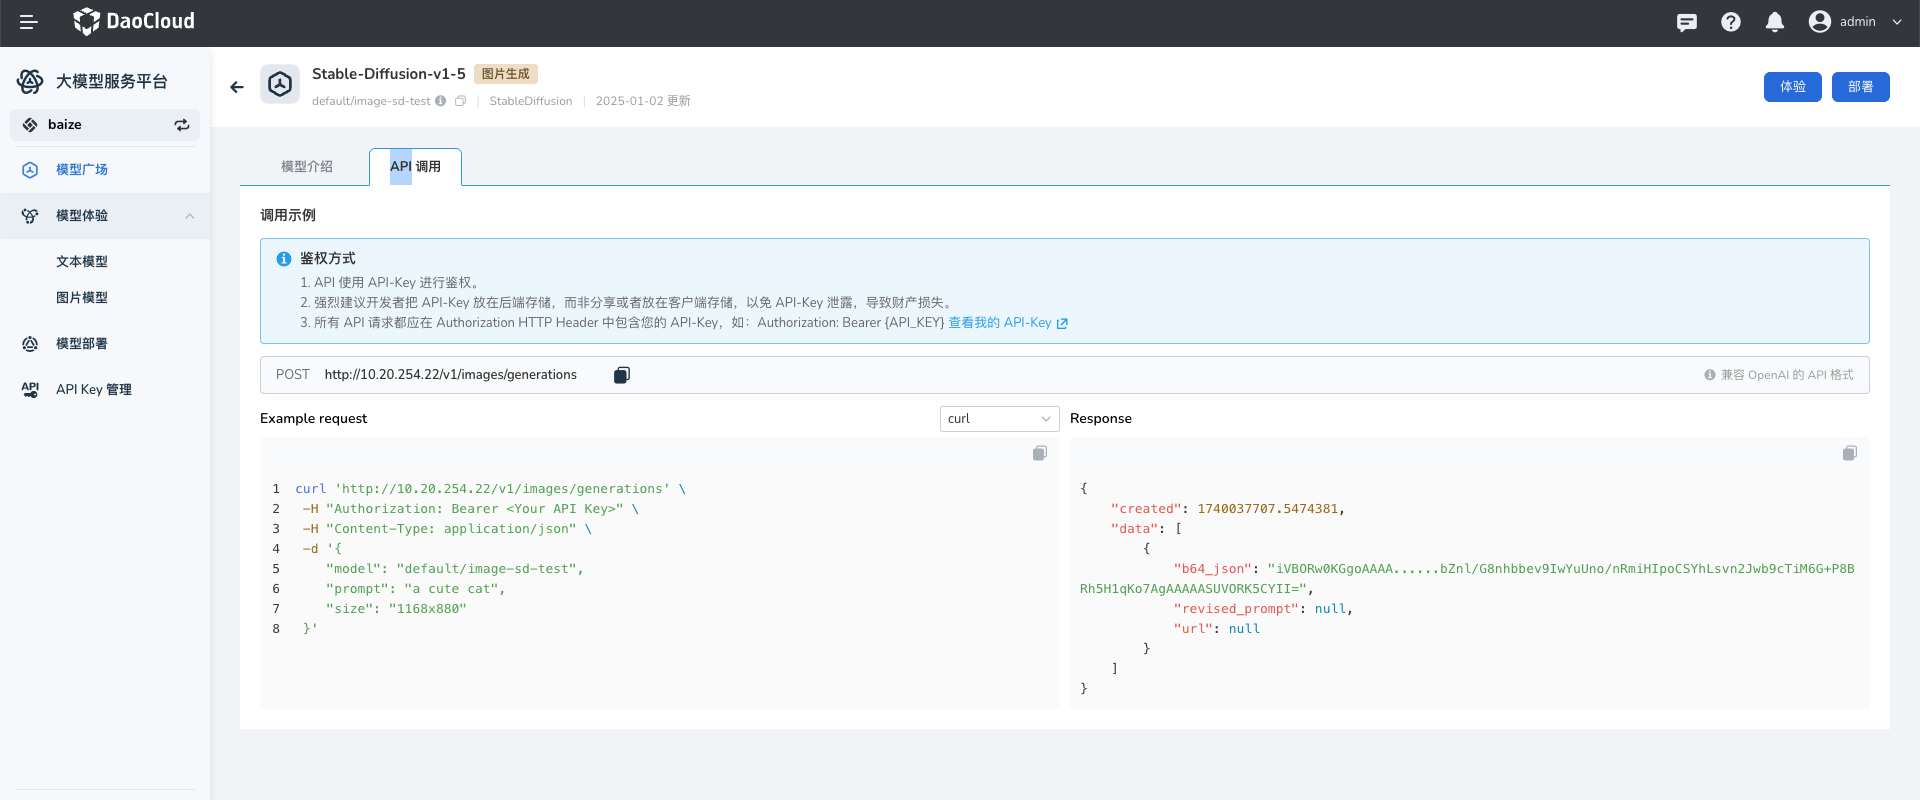Viewport: 1920px width, 800px height.
Task: Click the 鉴权方式 info icon
Action: [x=284, y=259]
